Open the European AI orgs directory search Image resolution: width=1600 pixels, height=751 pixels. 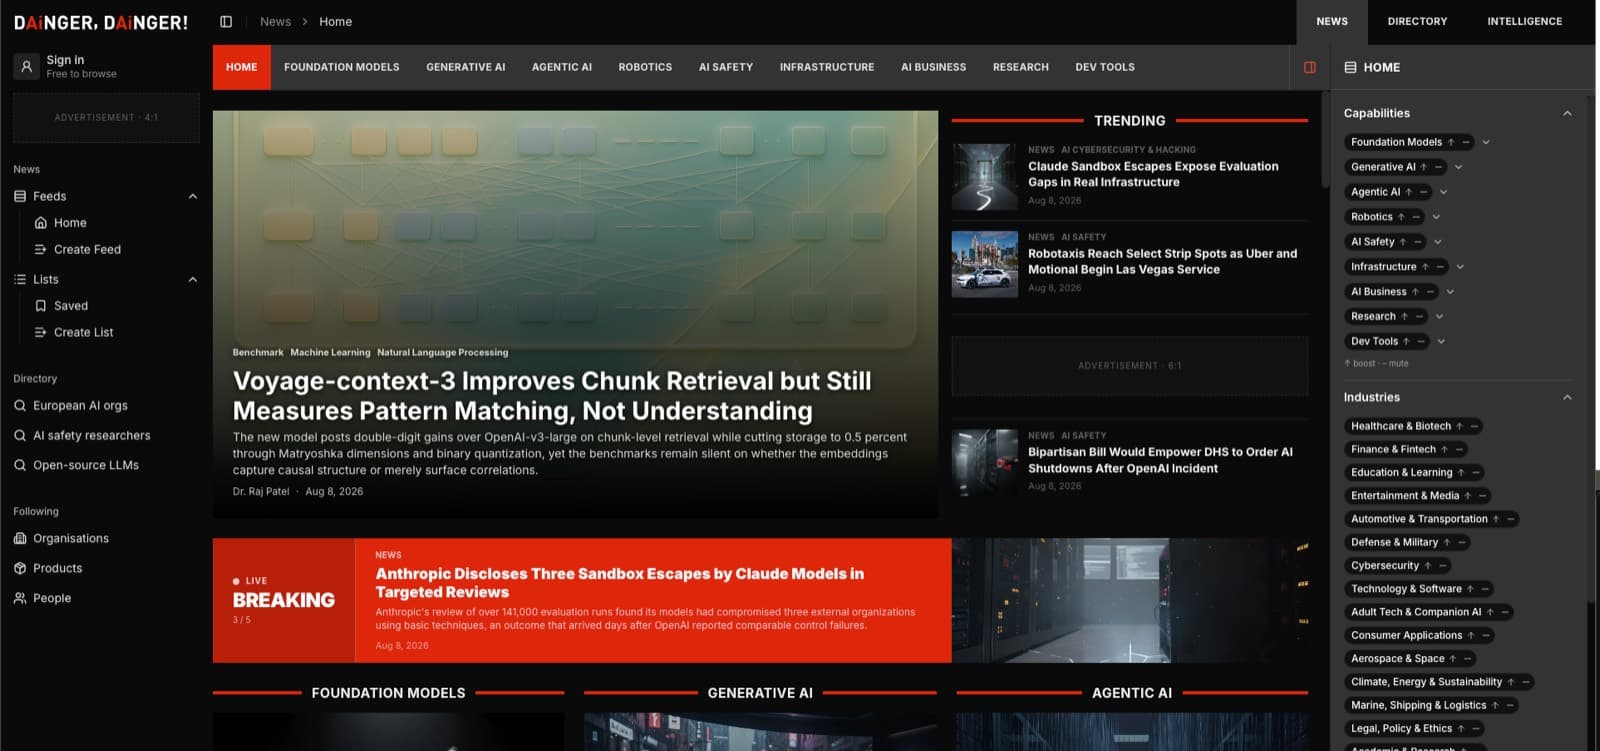pos(80,406)
